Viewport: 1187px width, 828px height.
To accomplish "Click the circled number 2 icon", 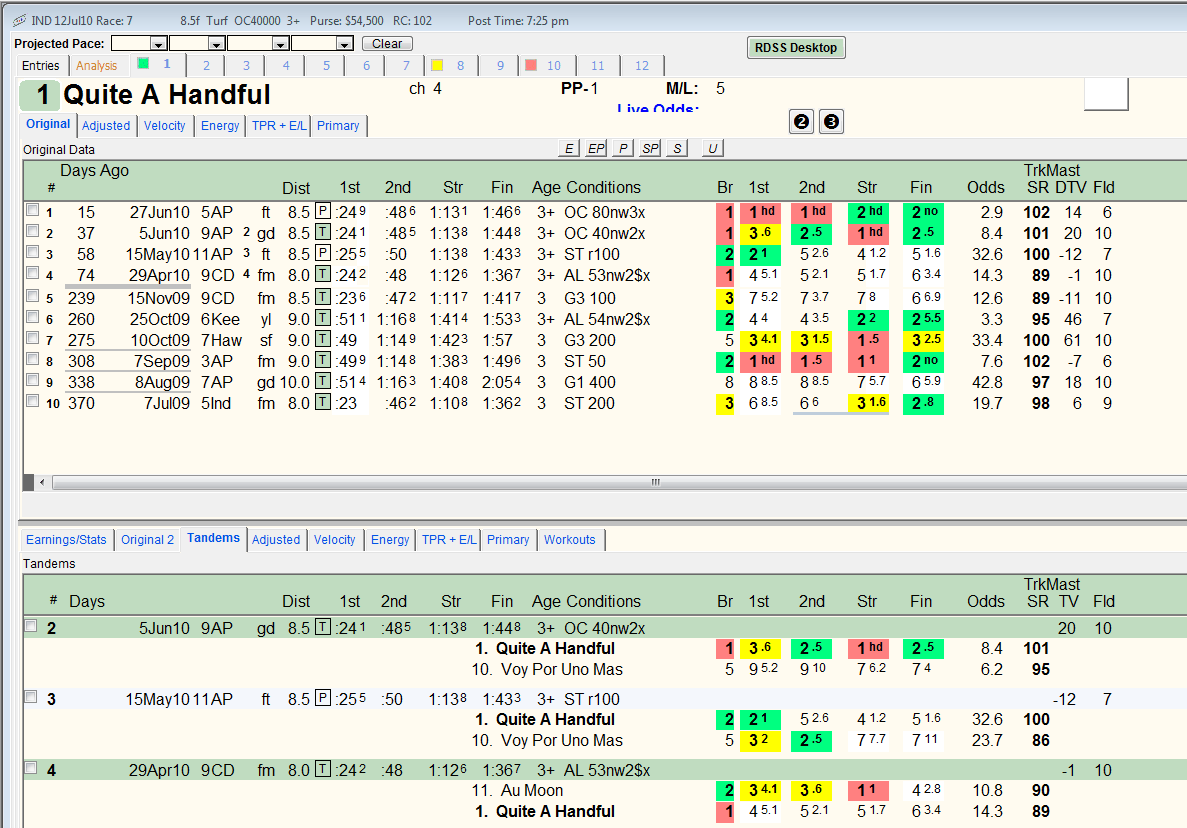I will (801, 122).
